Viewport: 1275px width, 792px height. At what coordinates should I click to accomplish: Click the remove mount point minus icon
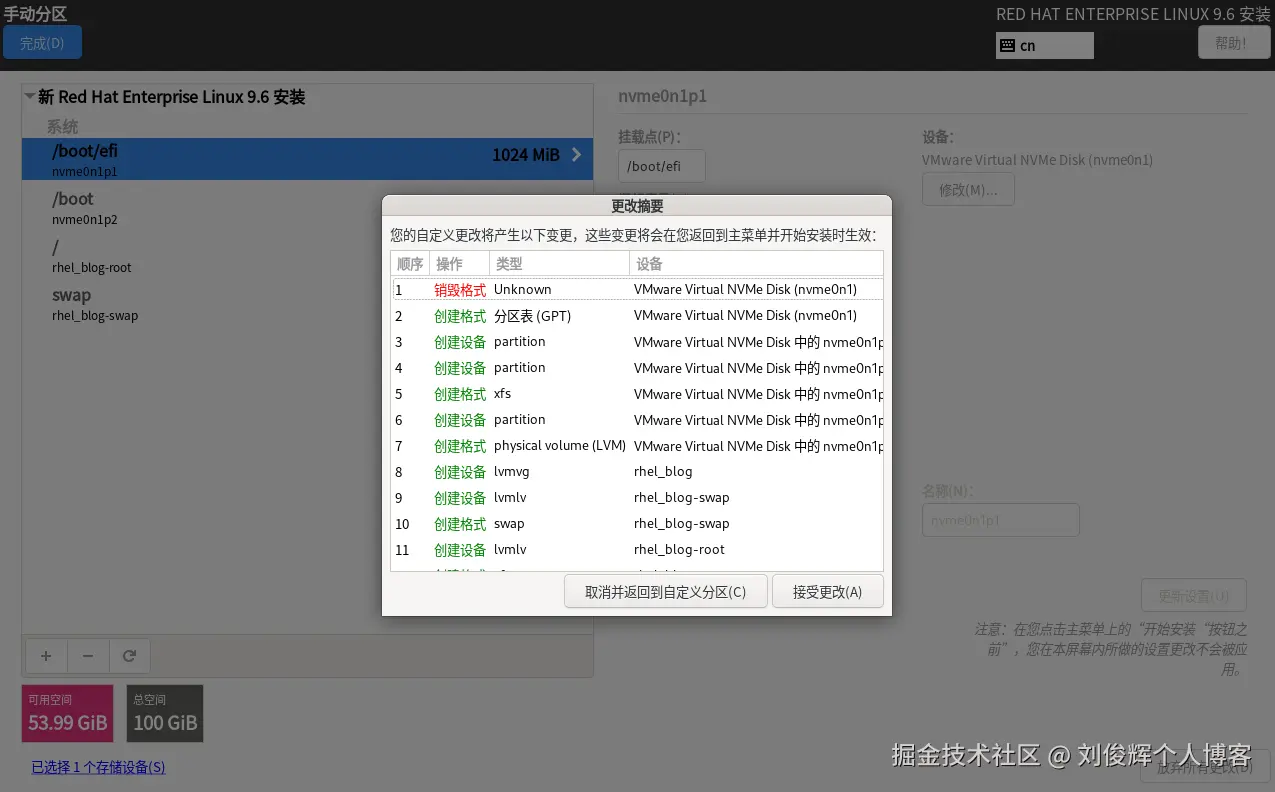coord(88,656)
